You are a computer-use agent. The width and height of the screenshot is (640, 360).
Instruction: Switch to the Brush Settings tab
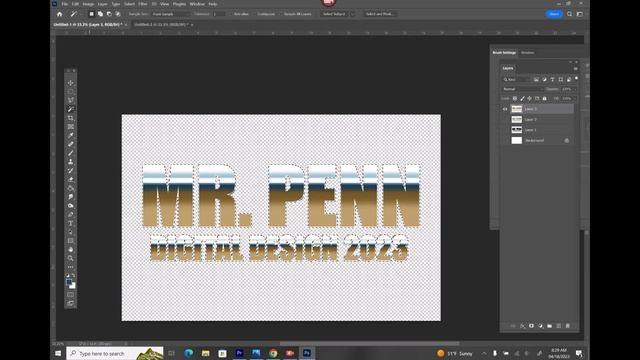click(x=504, y=53)
